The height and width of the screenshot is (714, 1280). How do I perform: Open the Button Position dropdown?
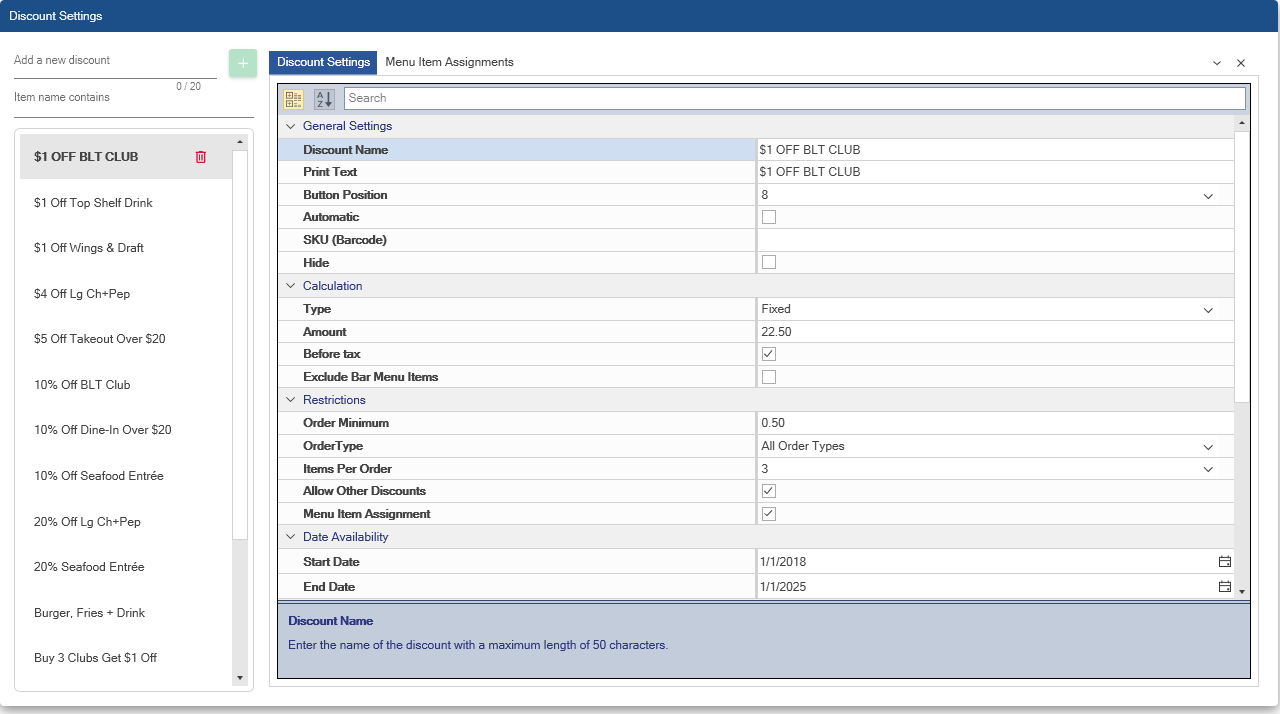[x=1208, y=196]
